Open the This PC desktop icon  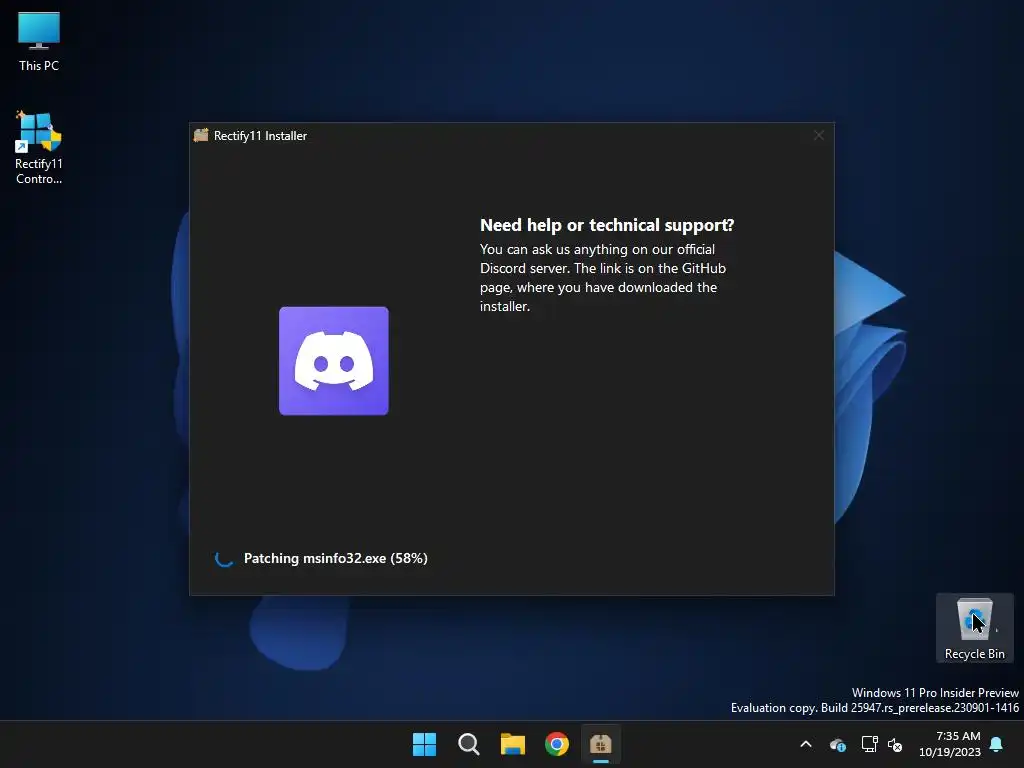click(x=39, y=42)
